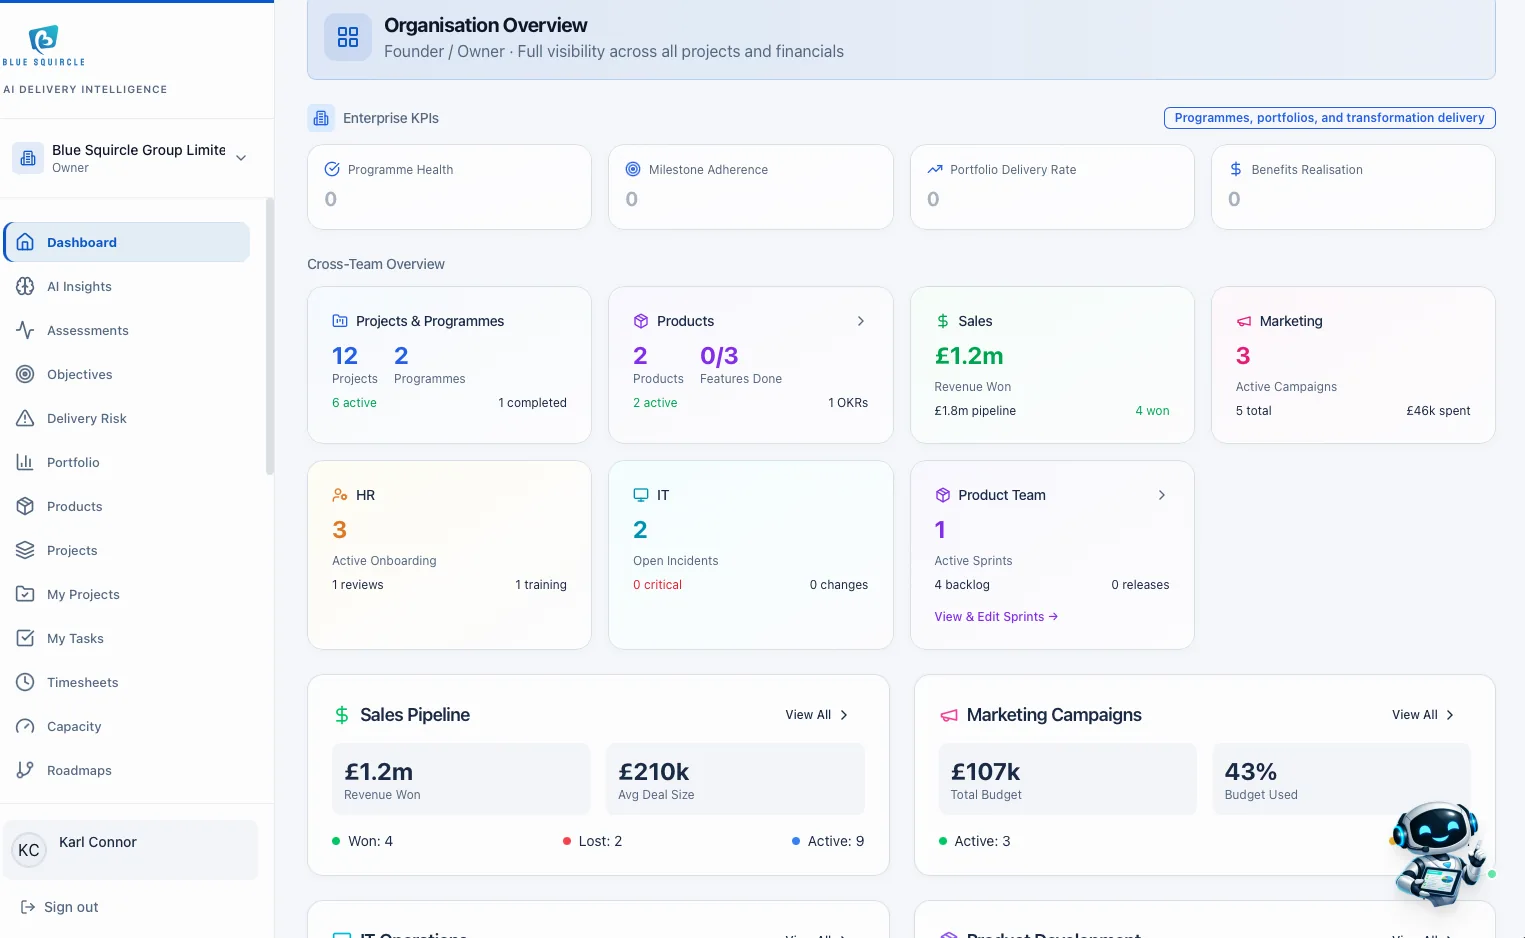The image size is (1525, 938).
Task: Click the Roadmaps branch icon
Action: [26, 770]
